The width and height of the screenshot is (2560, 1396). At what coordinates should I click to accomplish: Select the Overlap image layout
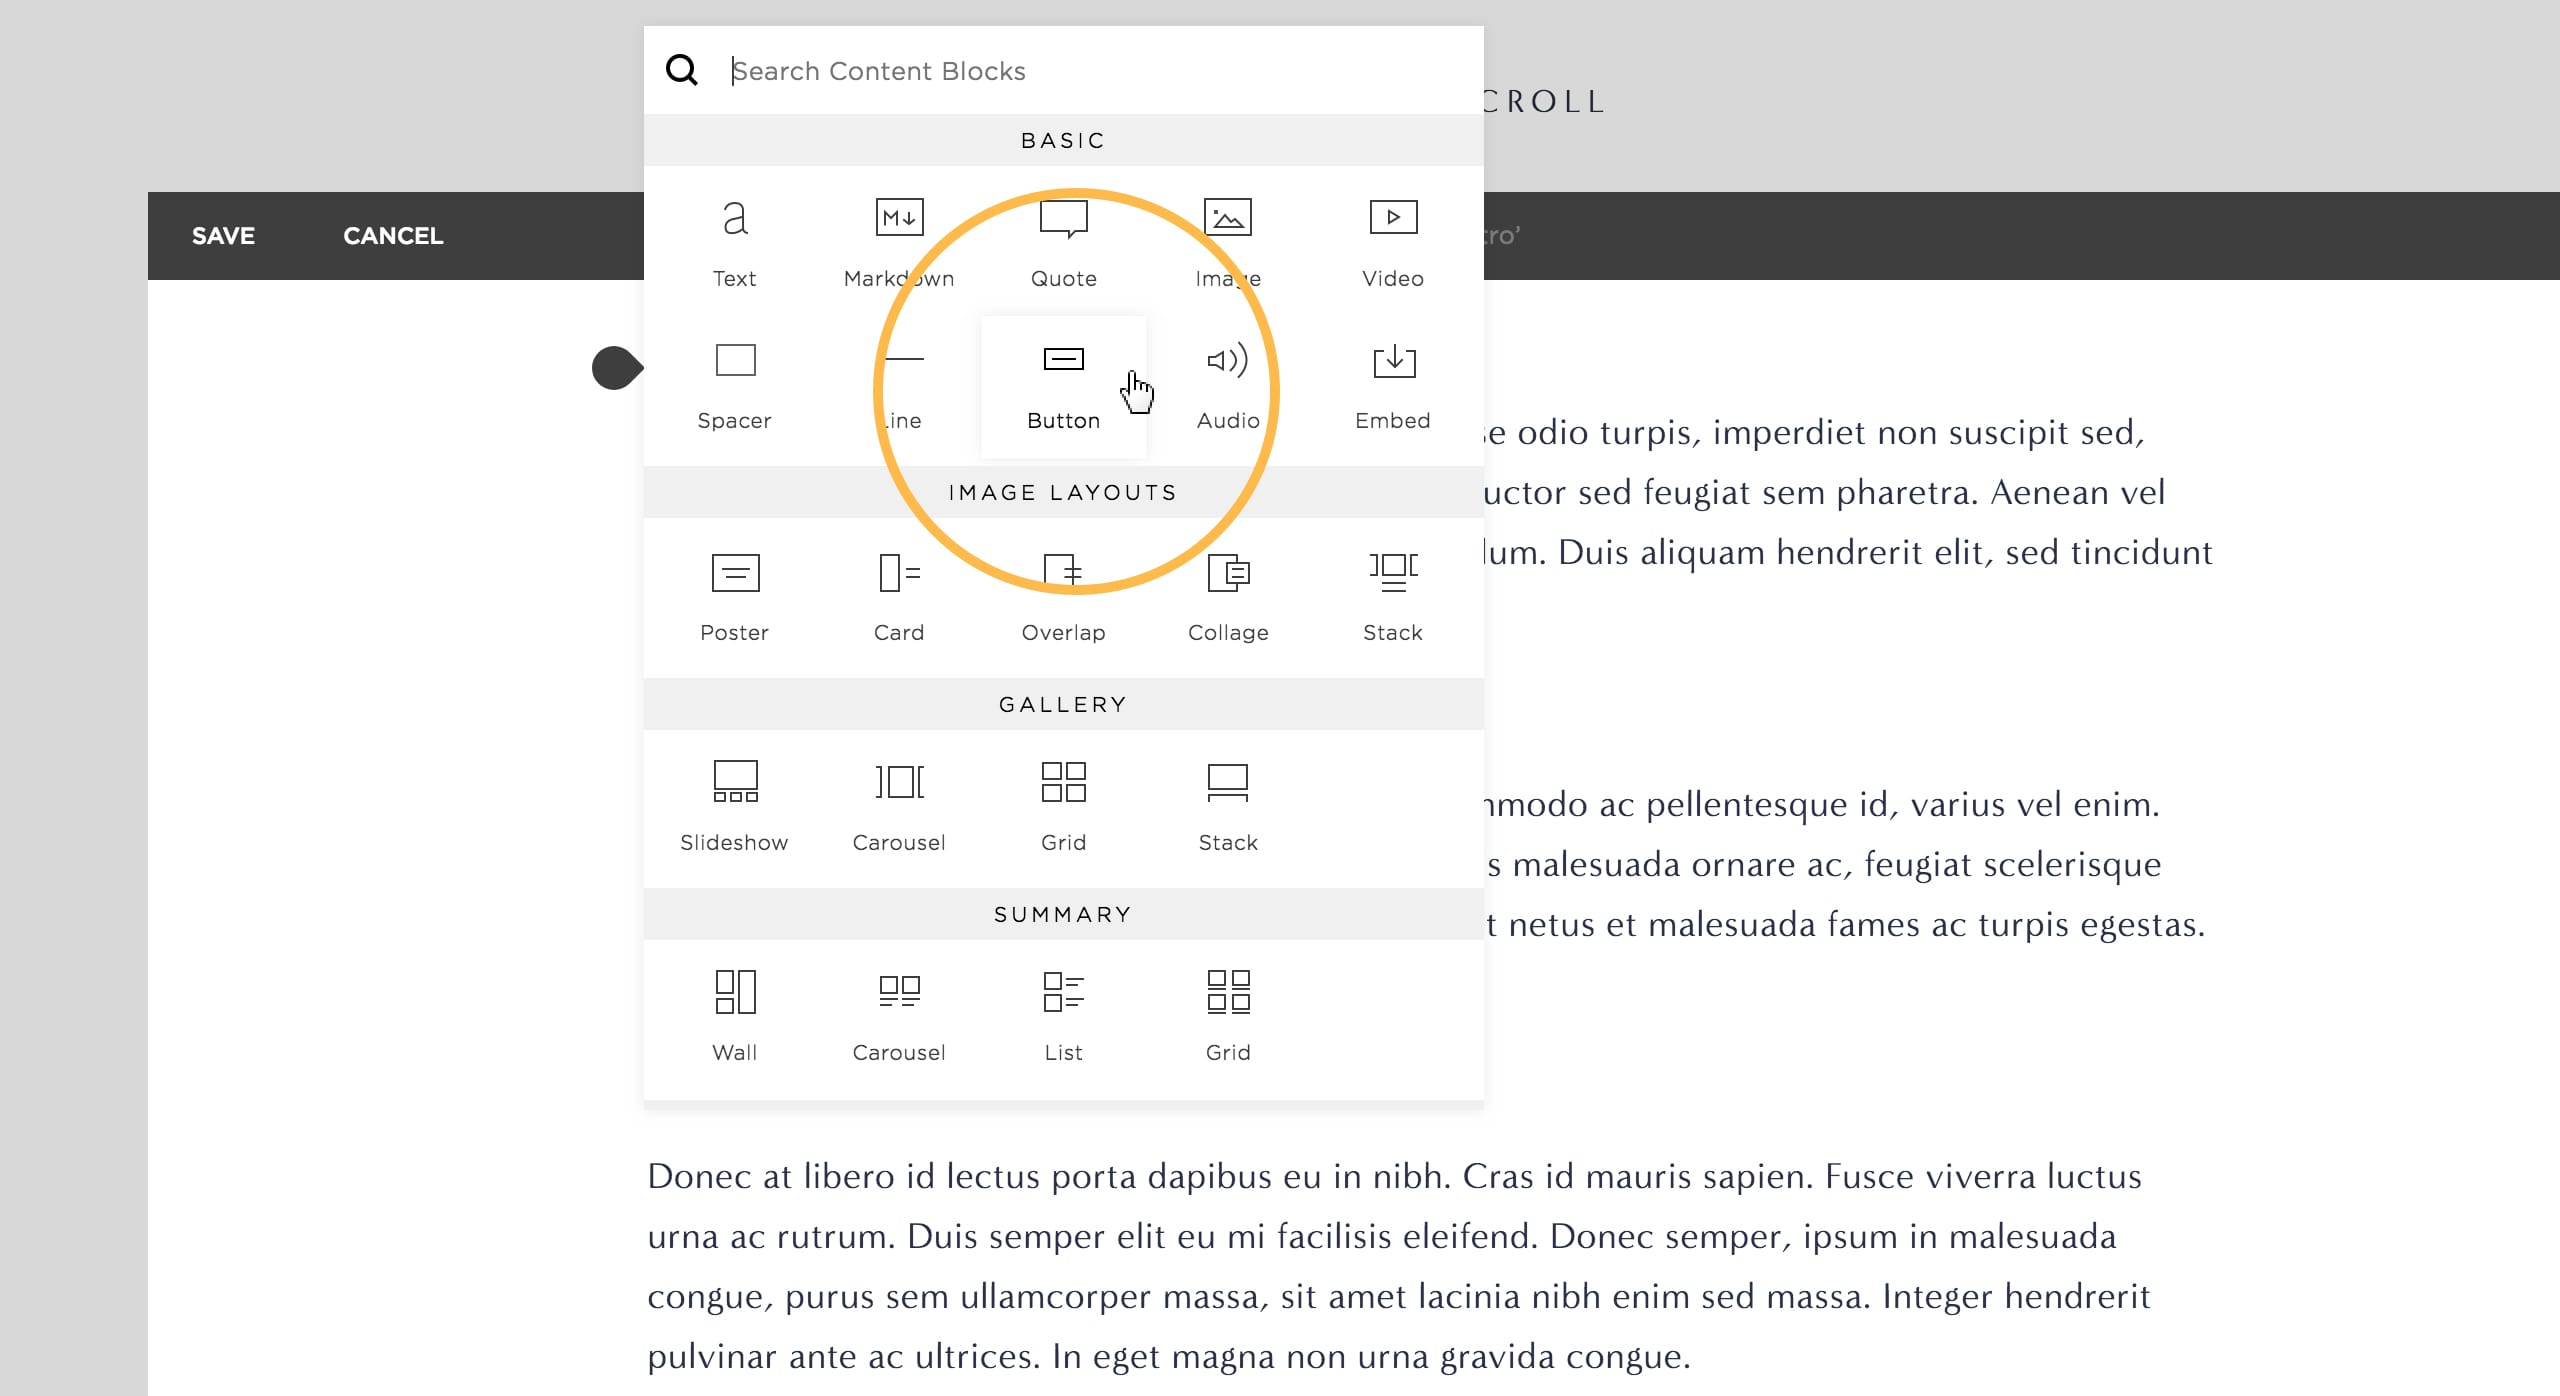(x=1061, y=593)
